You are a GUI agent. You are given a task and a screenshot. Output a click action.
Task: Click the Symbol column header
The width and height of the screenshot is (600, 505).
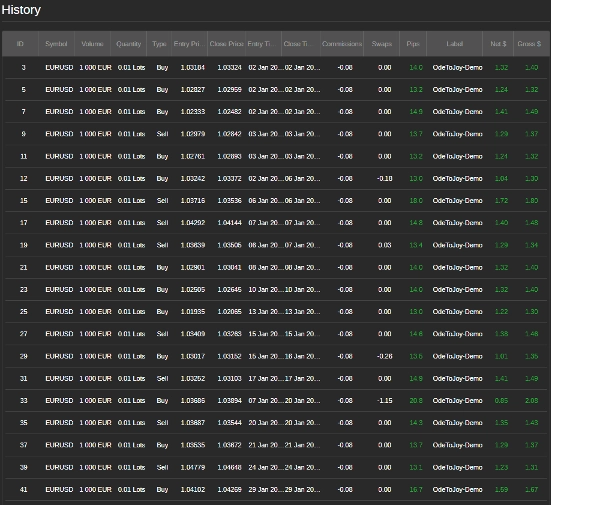[x=57, y=44]
